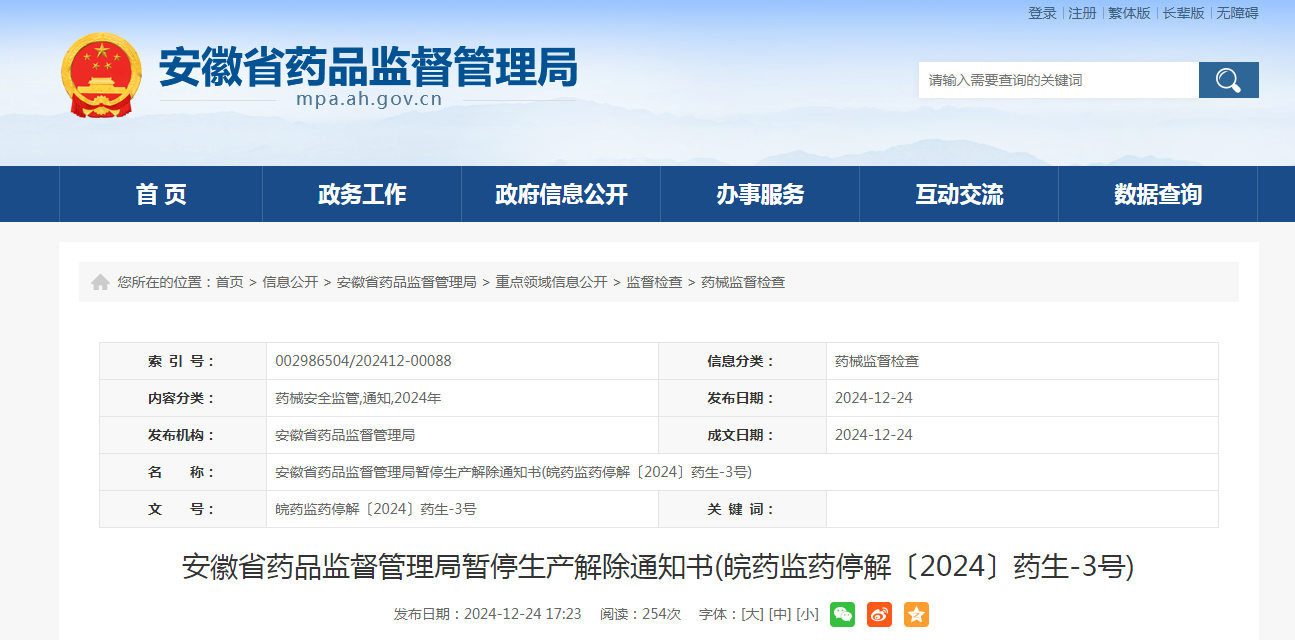Set font size to medium [中]
Viewport: 1295px width, 640px height.
point(779,614)
